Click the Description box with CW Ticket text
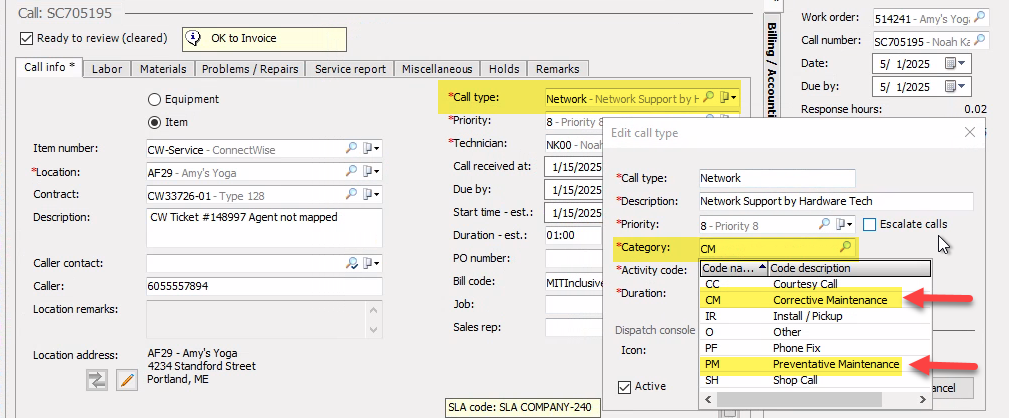The image size is (1009, 418). 264,228
